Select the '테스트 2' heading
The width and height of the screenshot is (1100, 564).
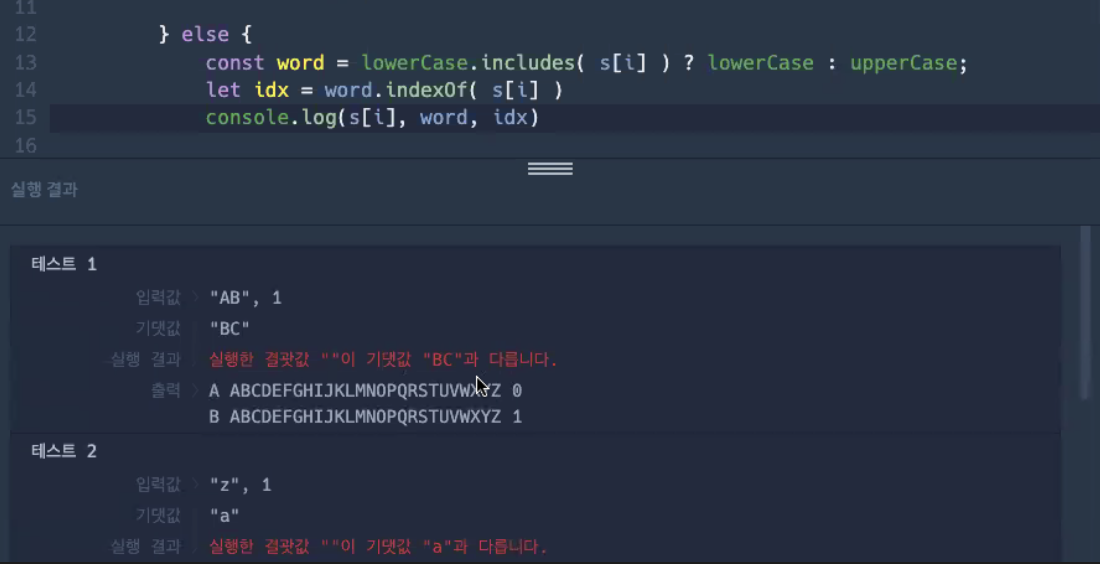coord(64,451)
